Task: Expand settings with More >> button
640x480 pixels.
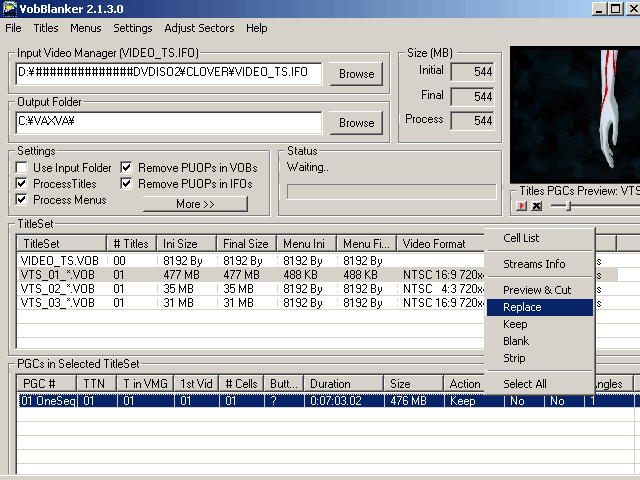Action: pos(195,204)
